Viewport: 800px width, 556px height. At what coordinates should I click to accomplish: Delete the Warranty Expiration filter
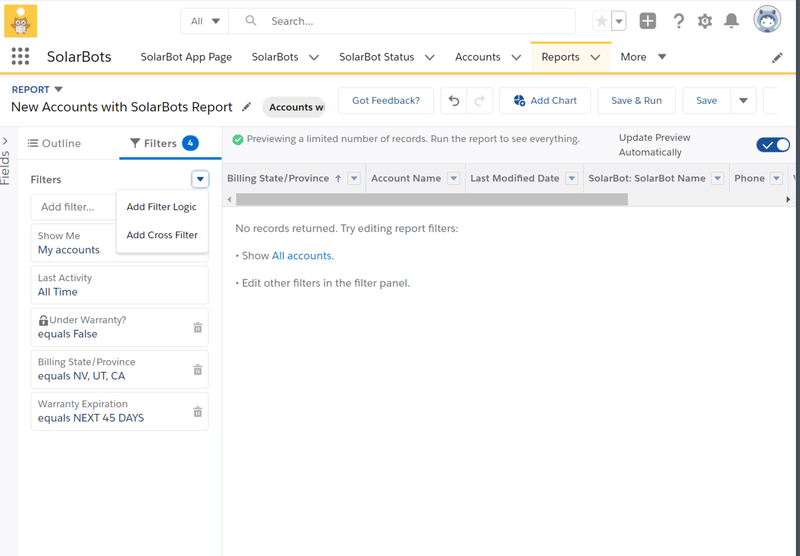pos(197,411)
